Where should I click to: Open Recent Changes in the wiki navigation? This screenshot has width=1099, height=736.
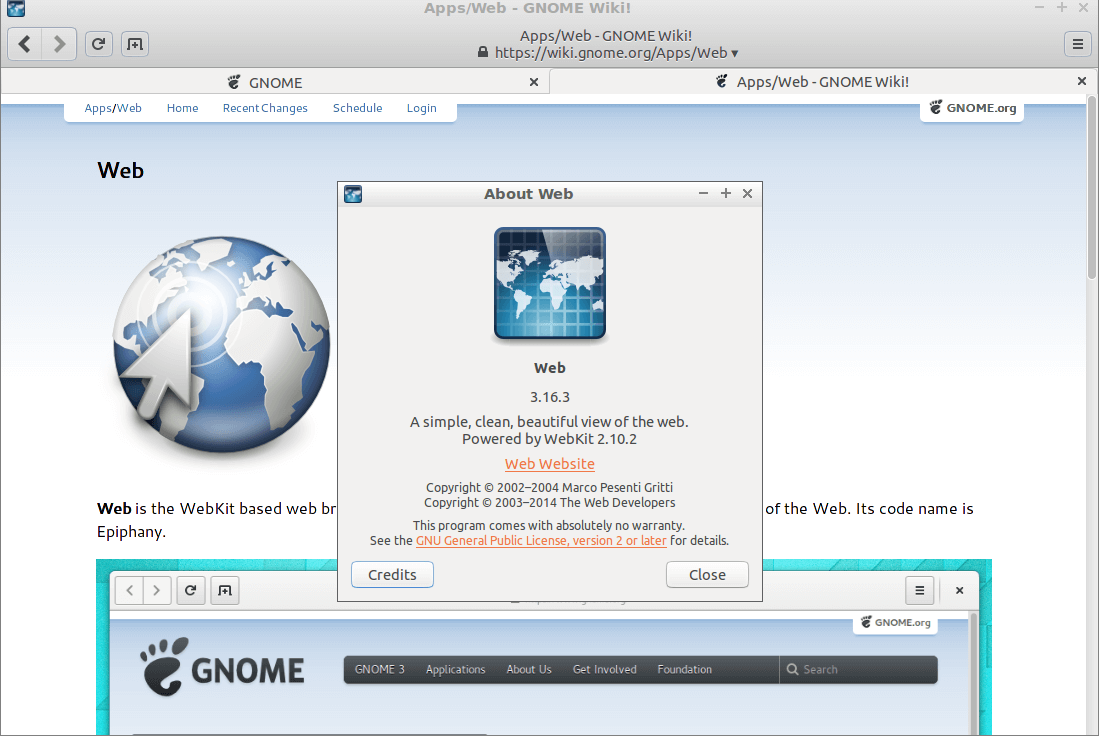[265, 108]
